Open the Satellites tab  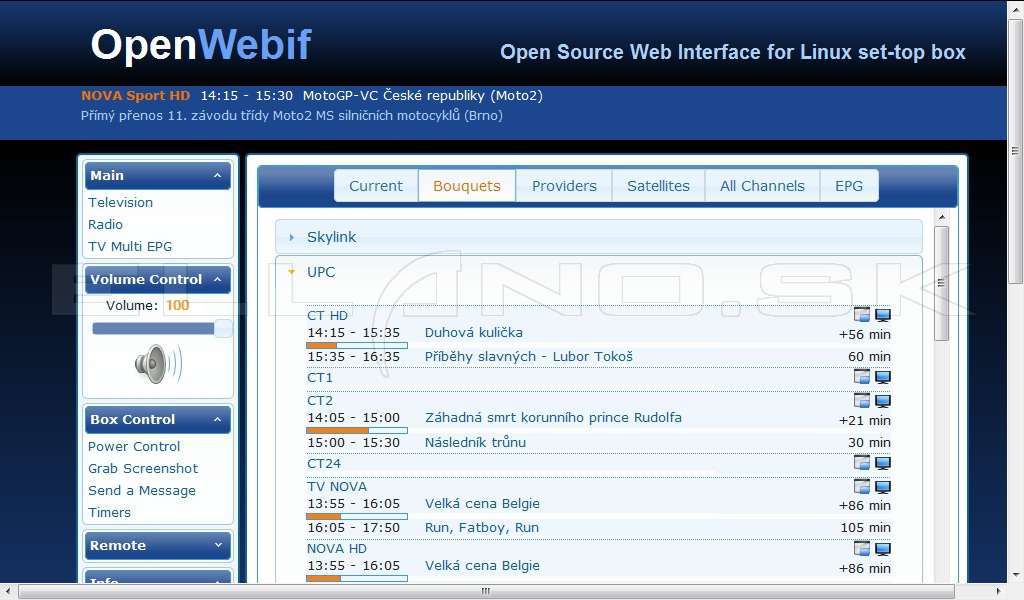point(658,186)
